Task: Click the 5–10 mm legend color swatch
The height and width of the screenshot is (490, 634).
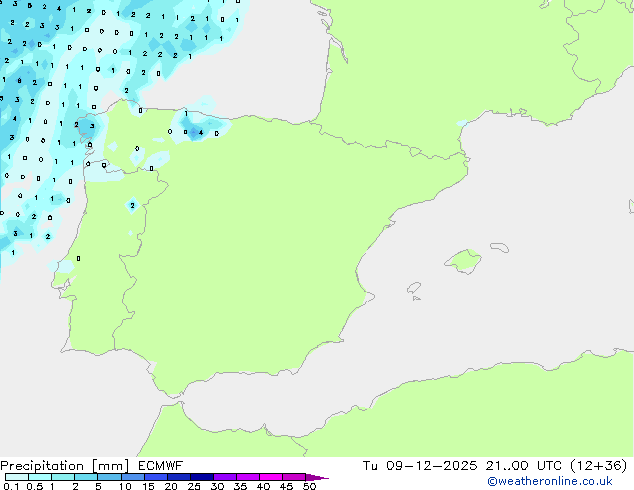Action: 109,477
